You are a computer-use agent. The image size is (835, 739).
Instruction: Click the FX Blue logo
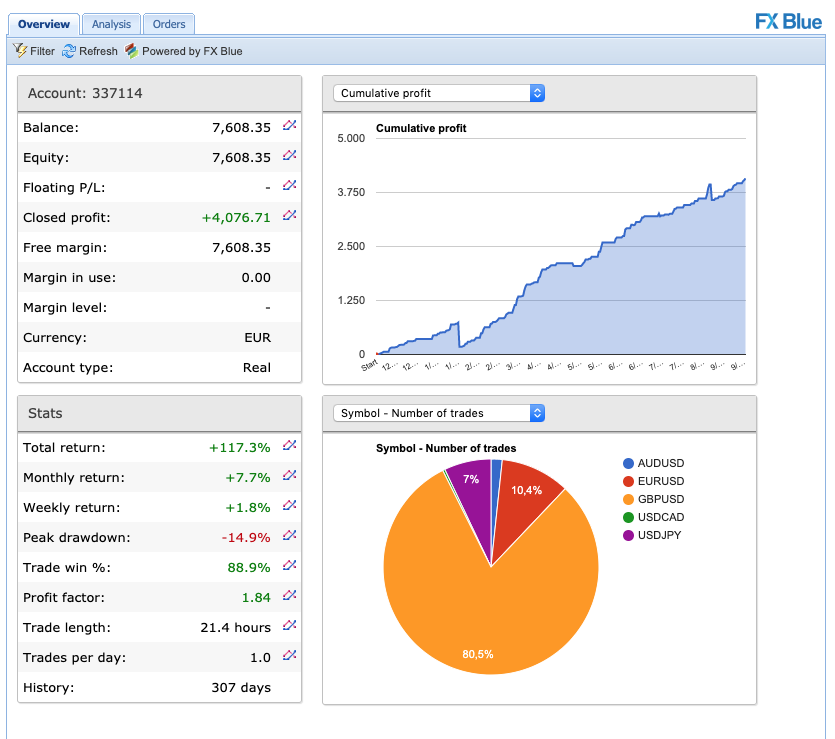coord(788,22)
